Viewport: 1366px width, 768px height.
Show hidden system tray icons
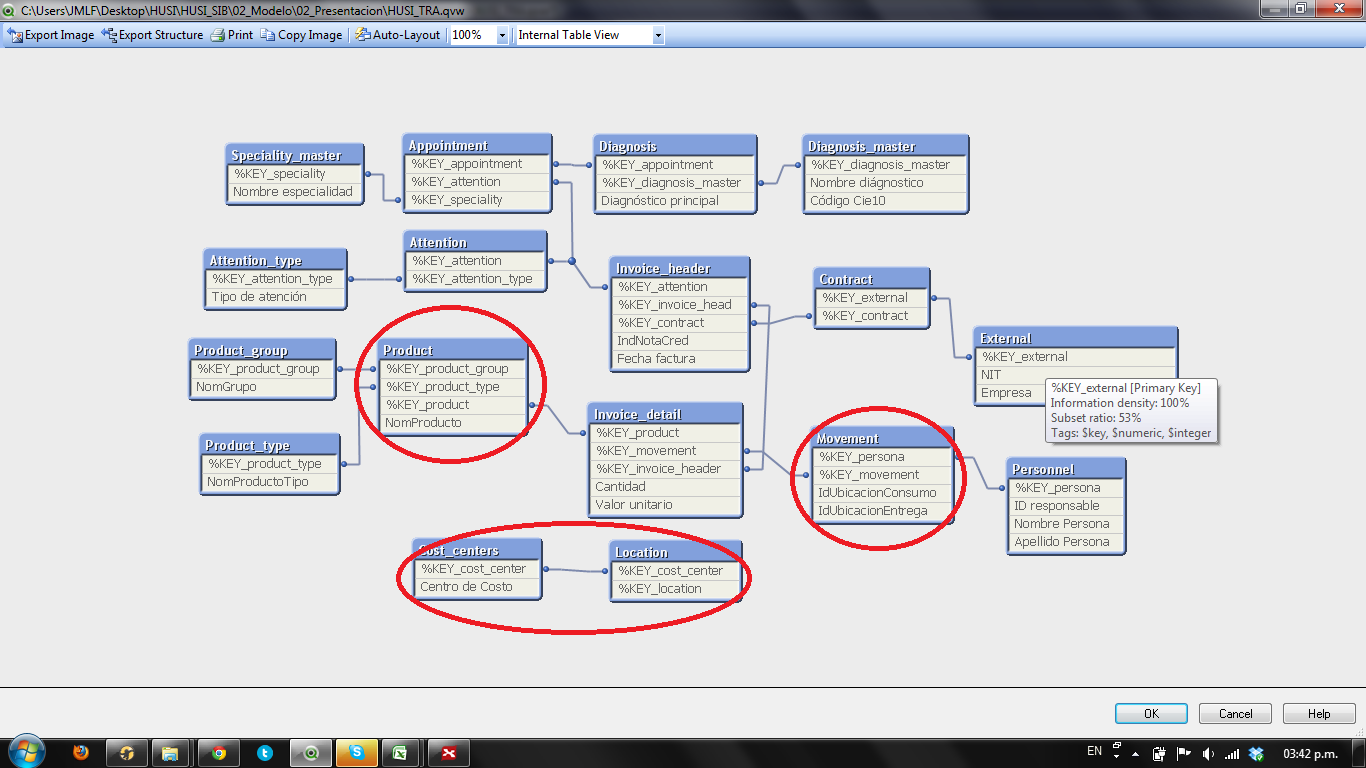pos(1116,752)
